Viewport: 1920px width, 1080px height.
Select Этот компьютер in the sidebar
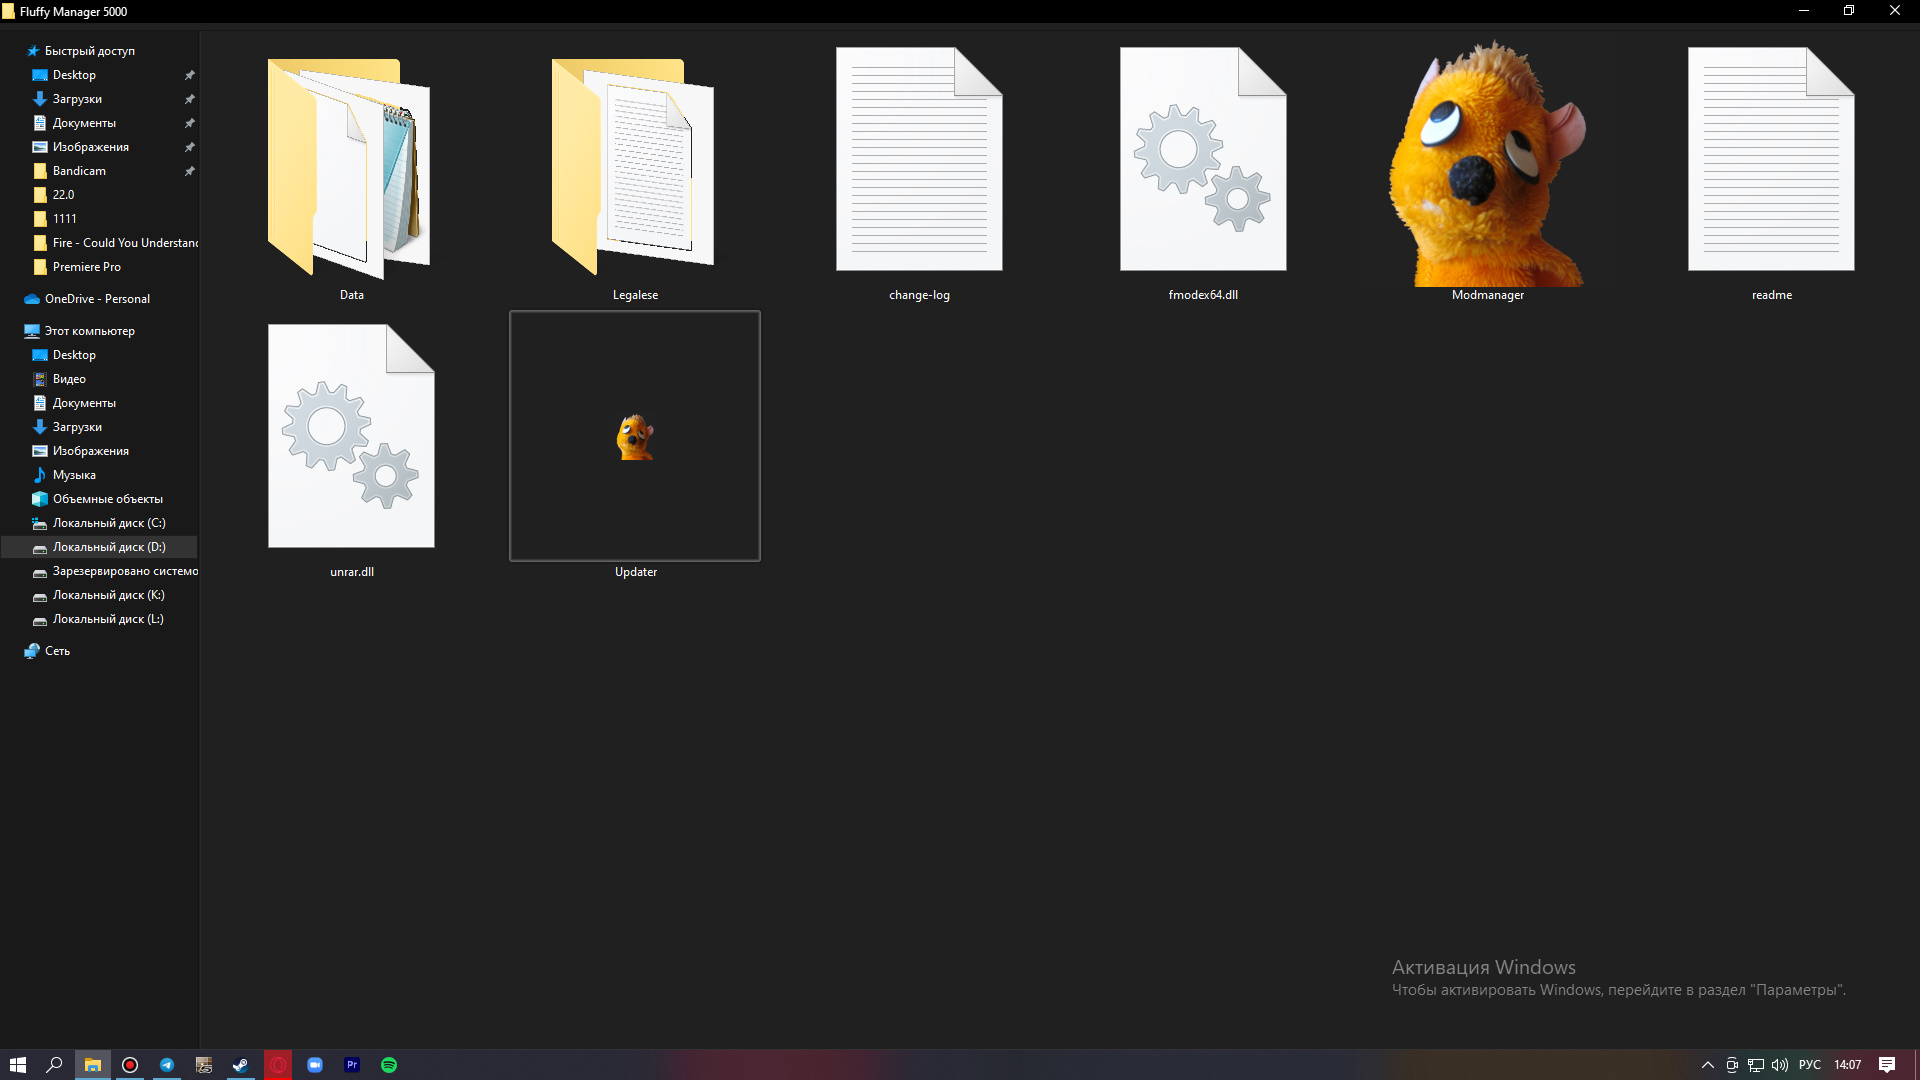coord(89,331)
